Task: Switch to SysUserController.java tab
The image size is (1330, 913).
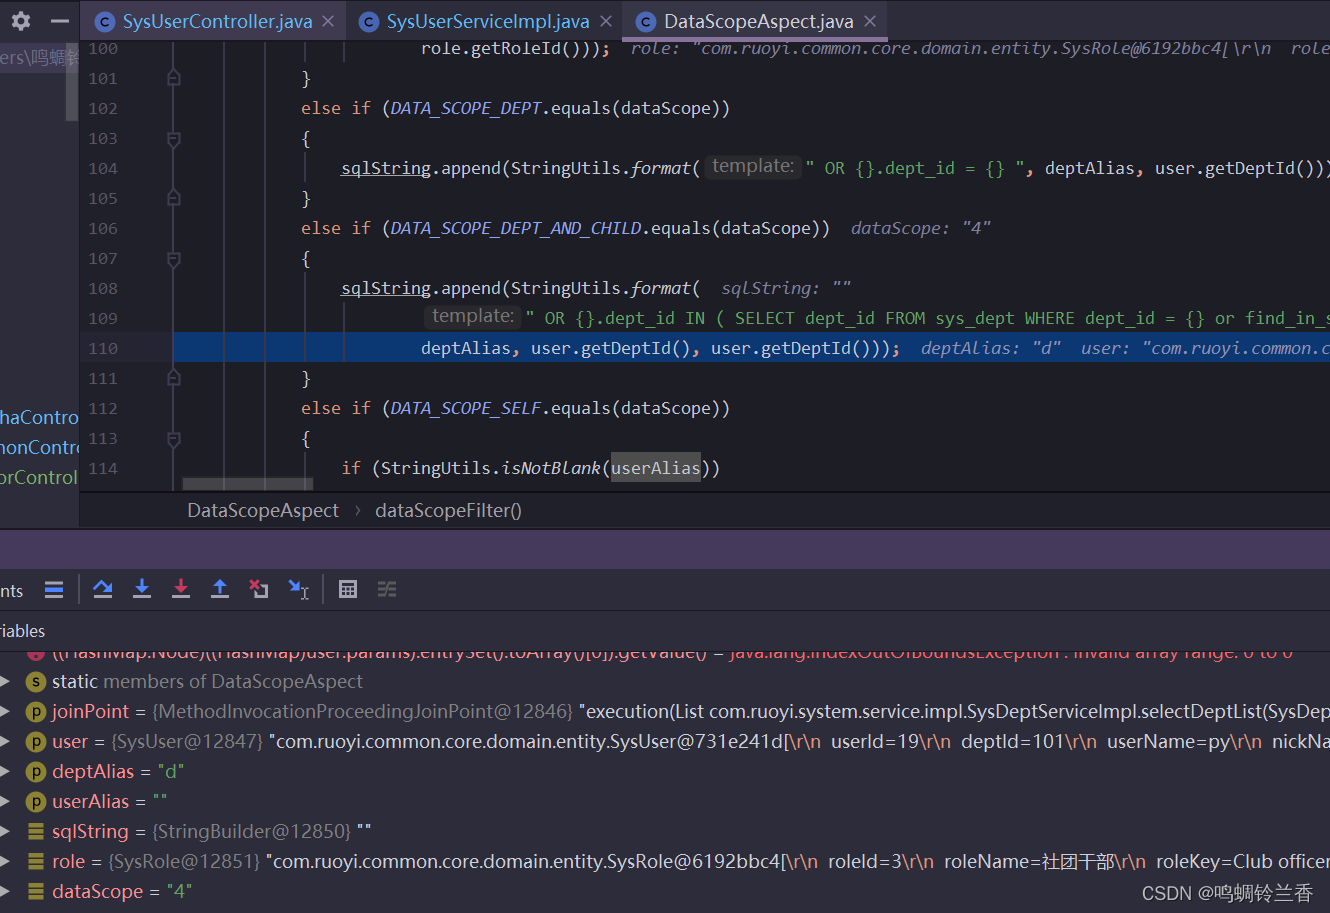Action: [x=217, y=21]
